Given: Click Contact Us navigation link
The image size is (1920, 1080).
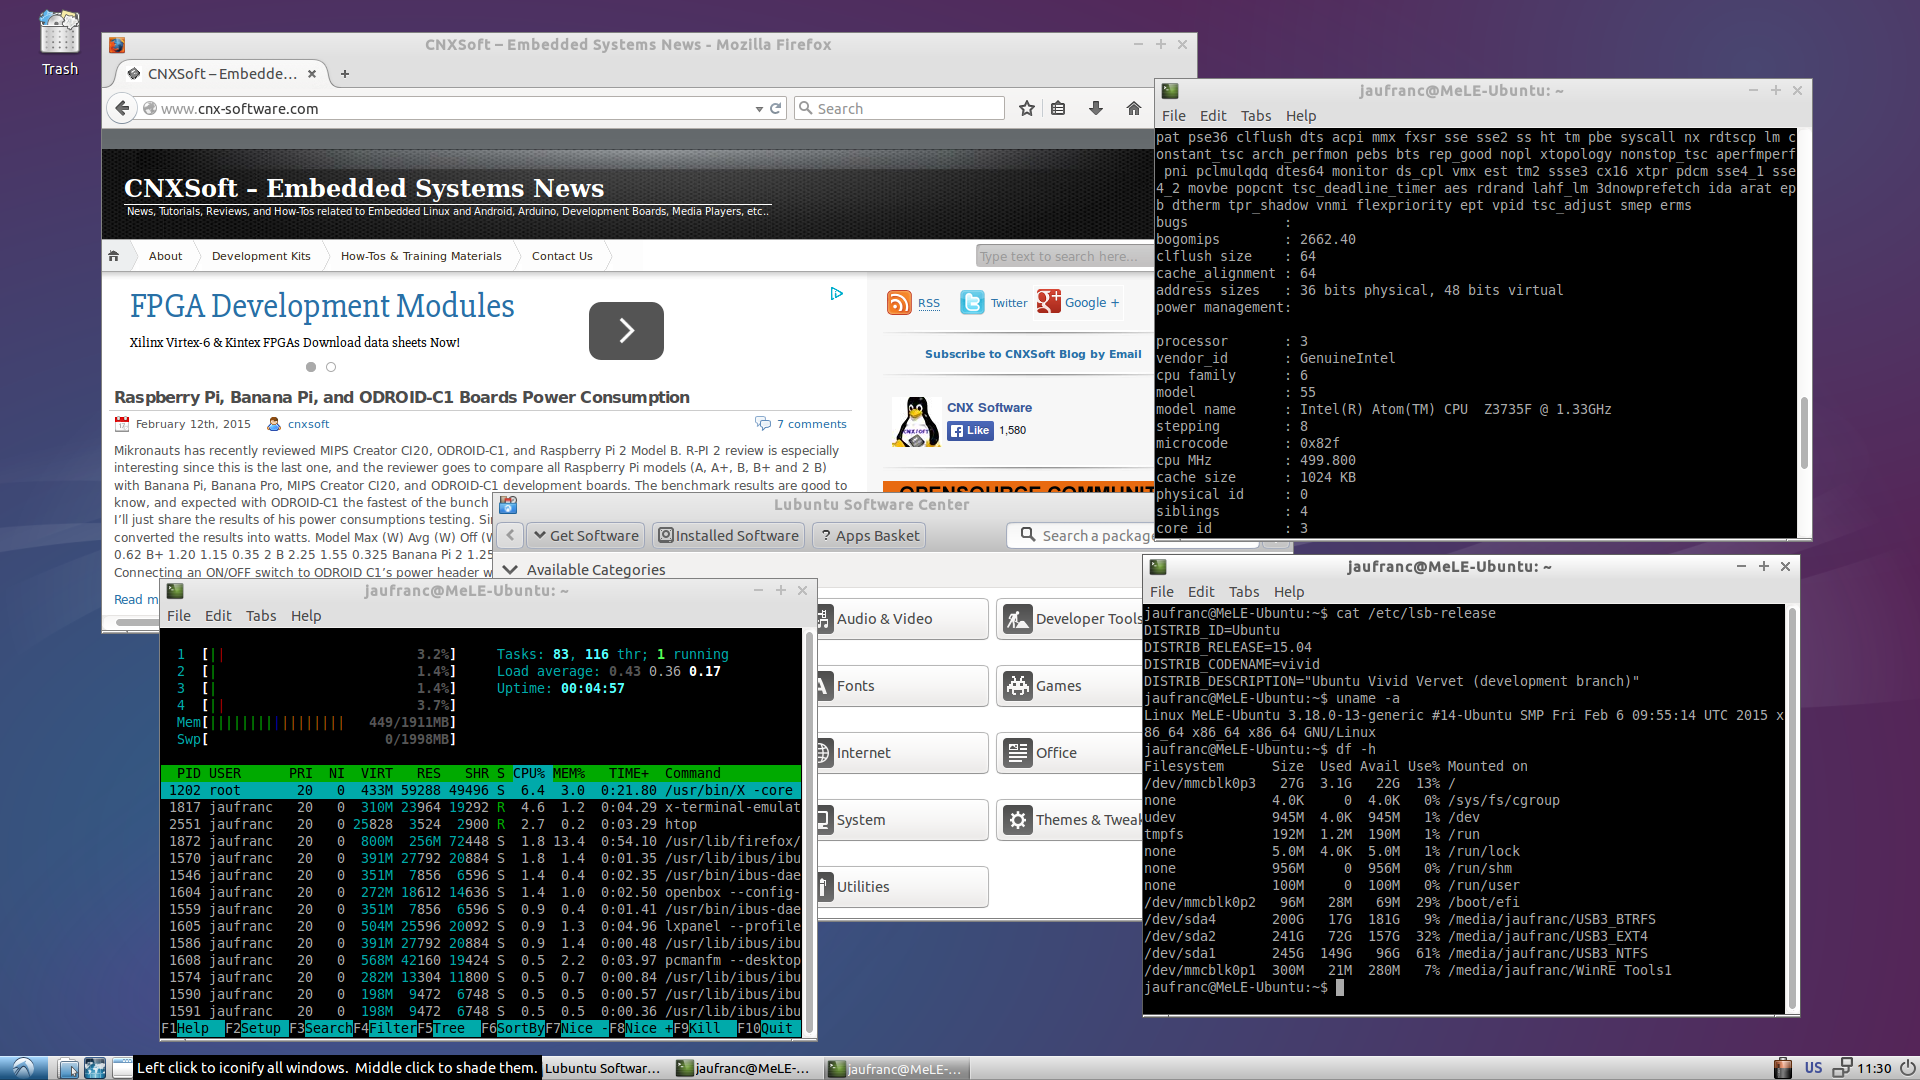Looking at the screenshot, I should pos(562,256).
